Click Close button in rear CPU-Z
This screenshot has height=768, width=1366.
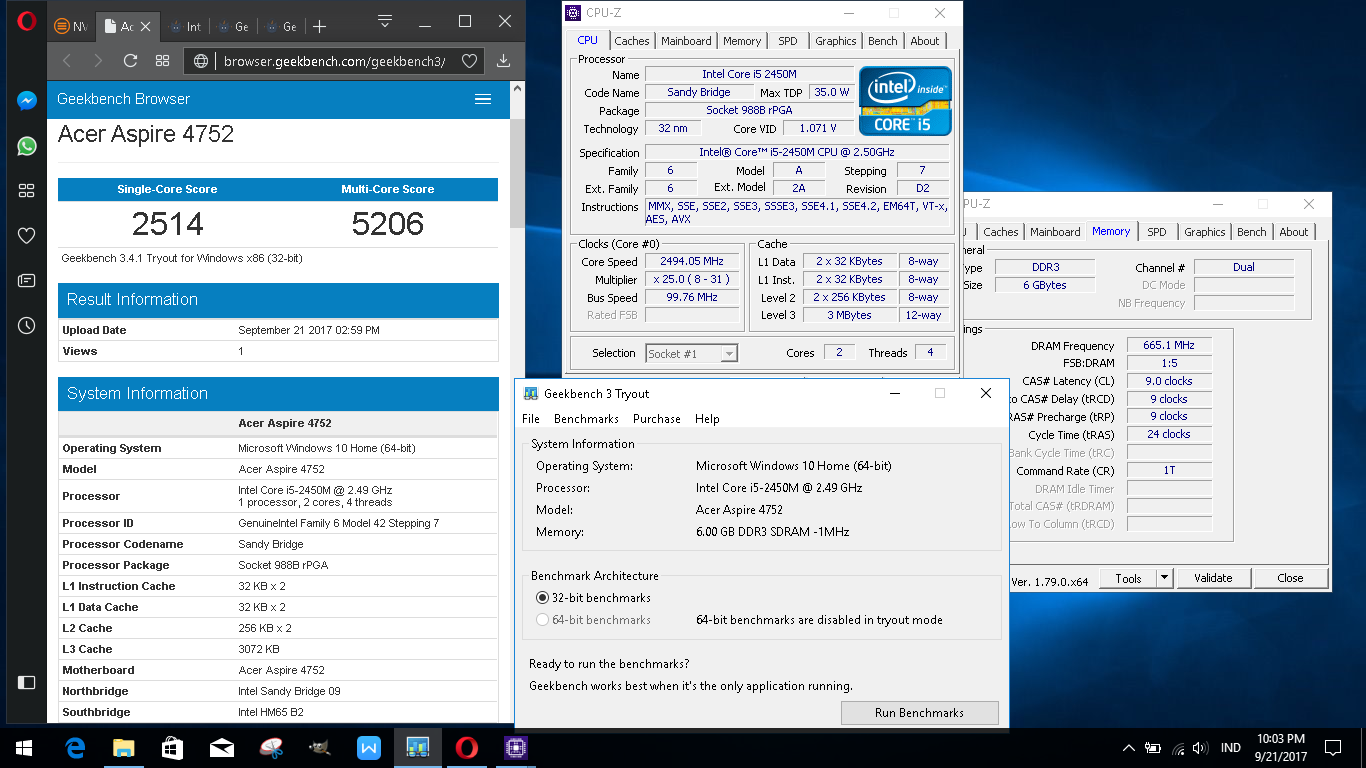1290,578
